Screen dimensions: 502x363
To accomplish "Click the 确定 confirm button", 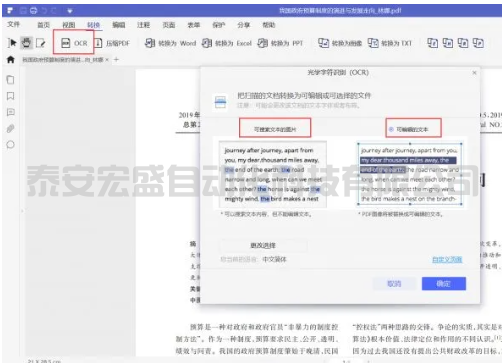I will [x=444, y=284].
